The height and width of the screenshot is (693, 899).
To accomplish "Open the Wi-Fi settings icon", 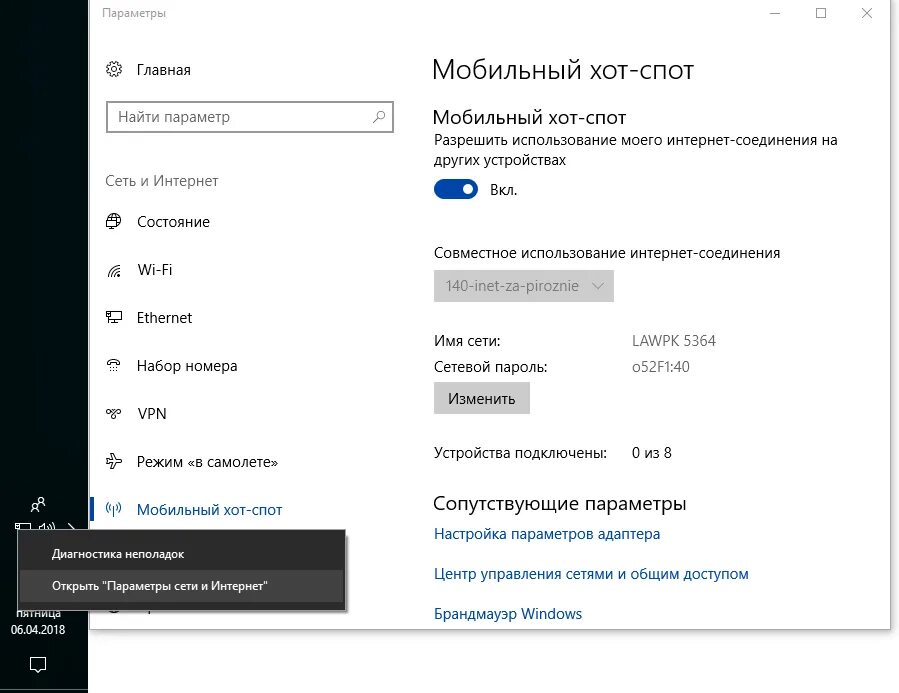I will pos(114,270).
